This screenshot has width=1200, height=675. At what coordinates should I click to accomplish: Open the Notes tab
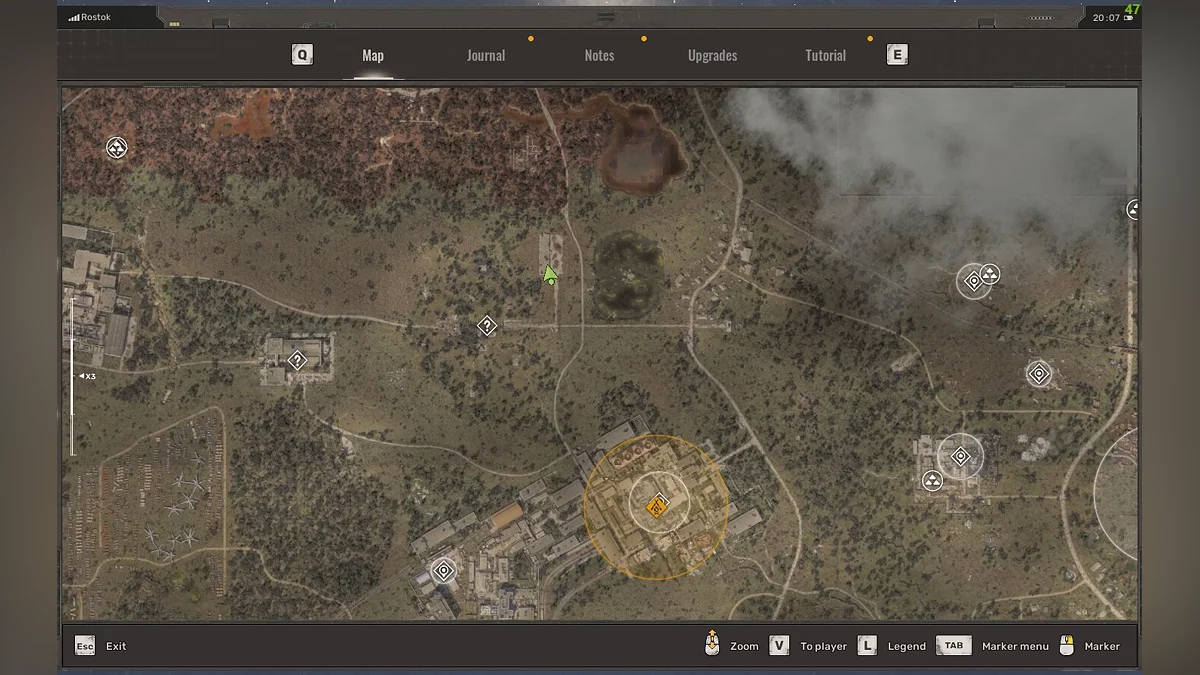pyautogui.click(x=599, y=56)
